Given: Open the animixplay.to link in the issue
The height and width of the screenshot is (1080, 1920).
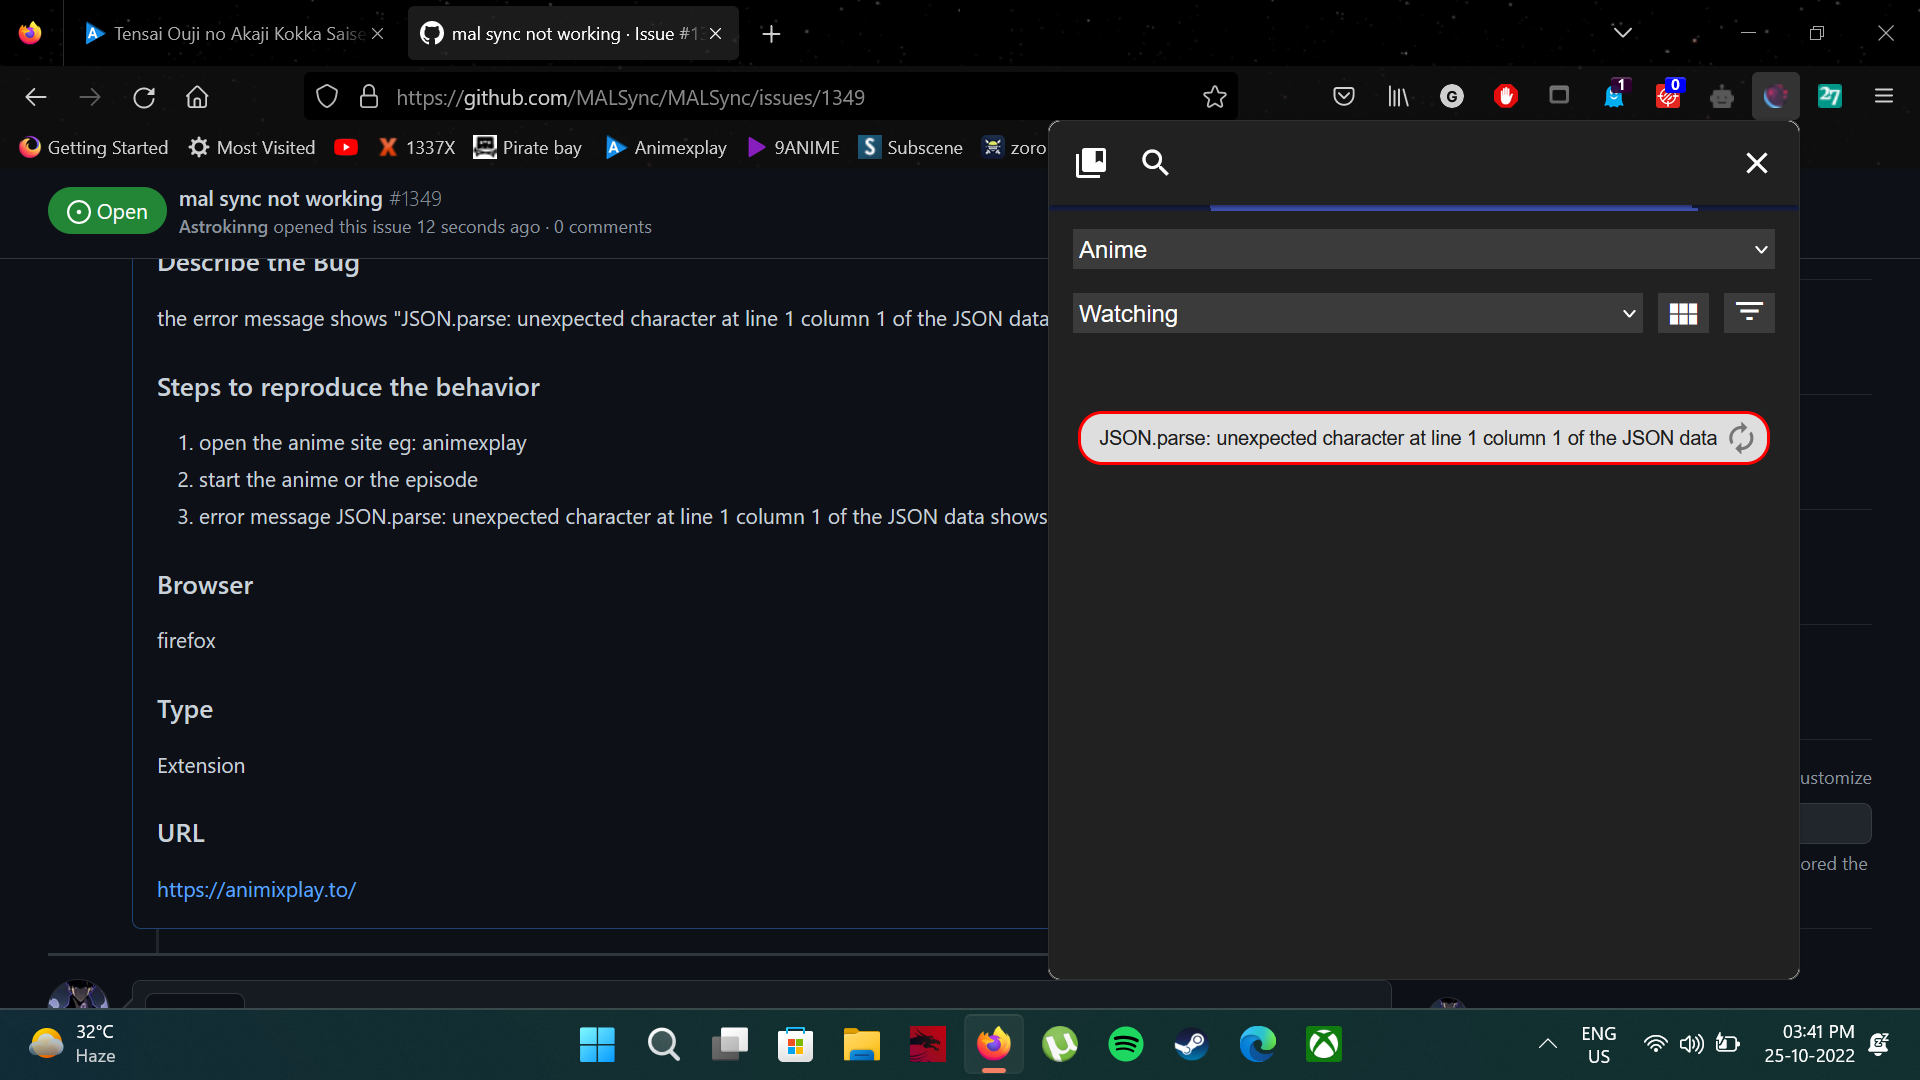Looking at the screenshot, I should [256, 889].
